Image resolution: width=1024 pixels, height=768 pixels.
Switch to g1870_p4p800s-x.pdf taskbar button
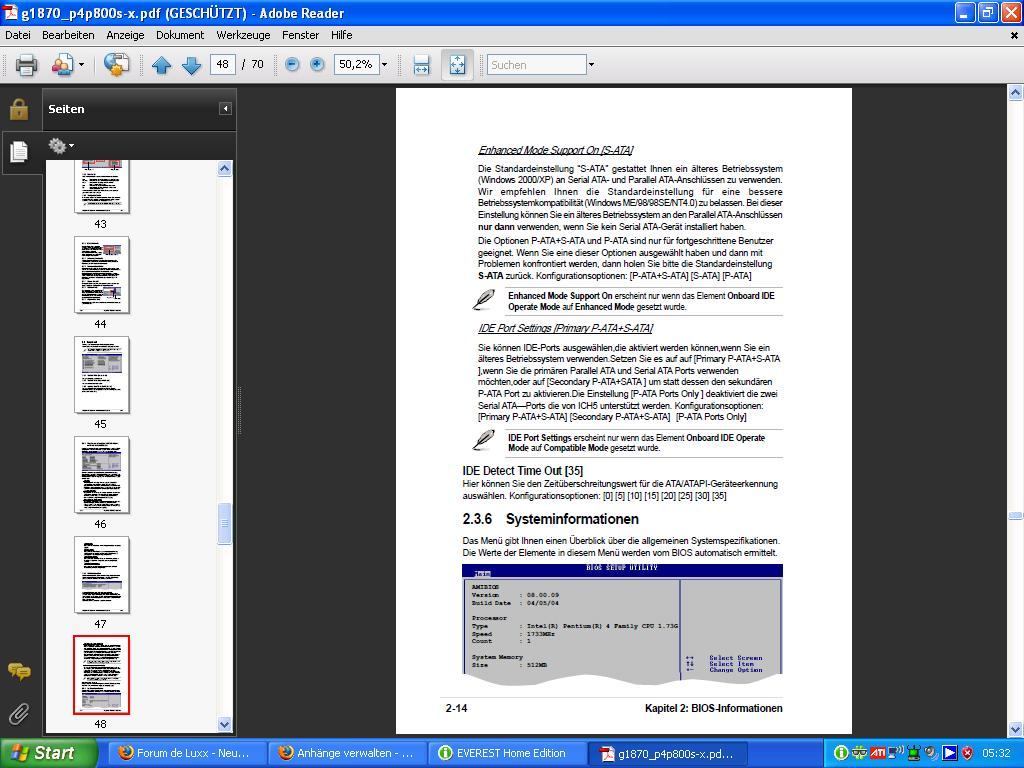669,753
